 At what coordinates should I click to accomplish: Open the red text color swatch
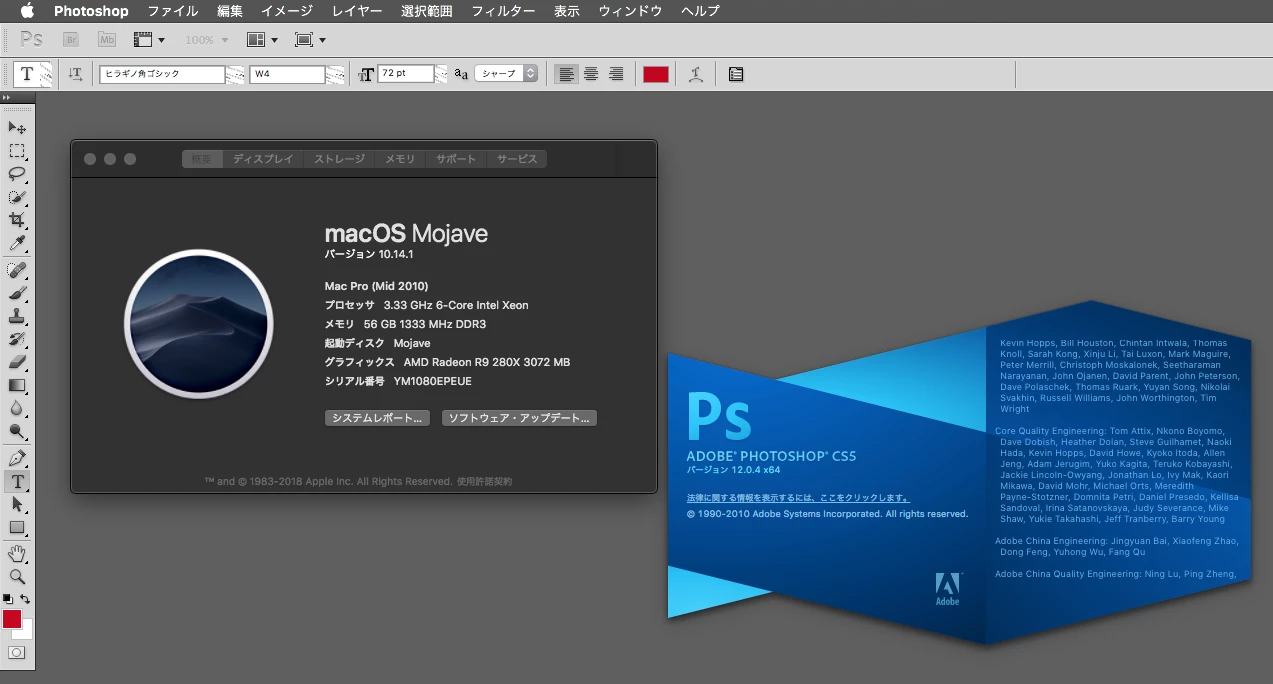pos(655,74)
